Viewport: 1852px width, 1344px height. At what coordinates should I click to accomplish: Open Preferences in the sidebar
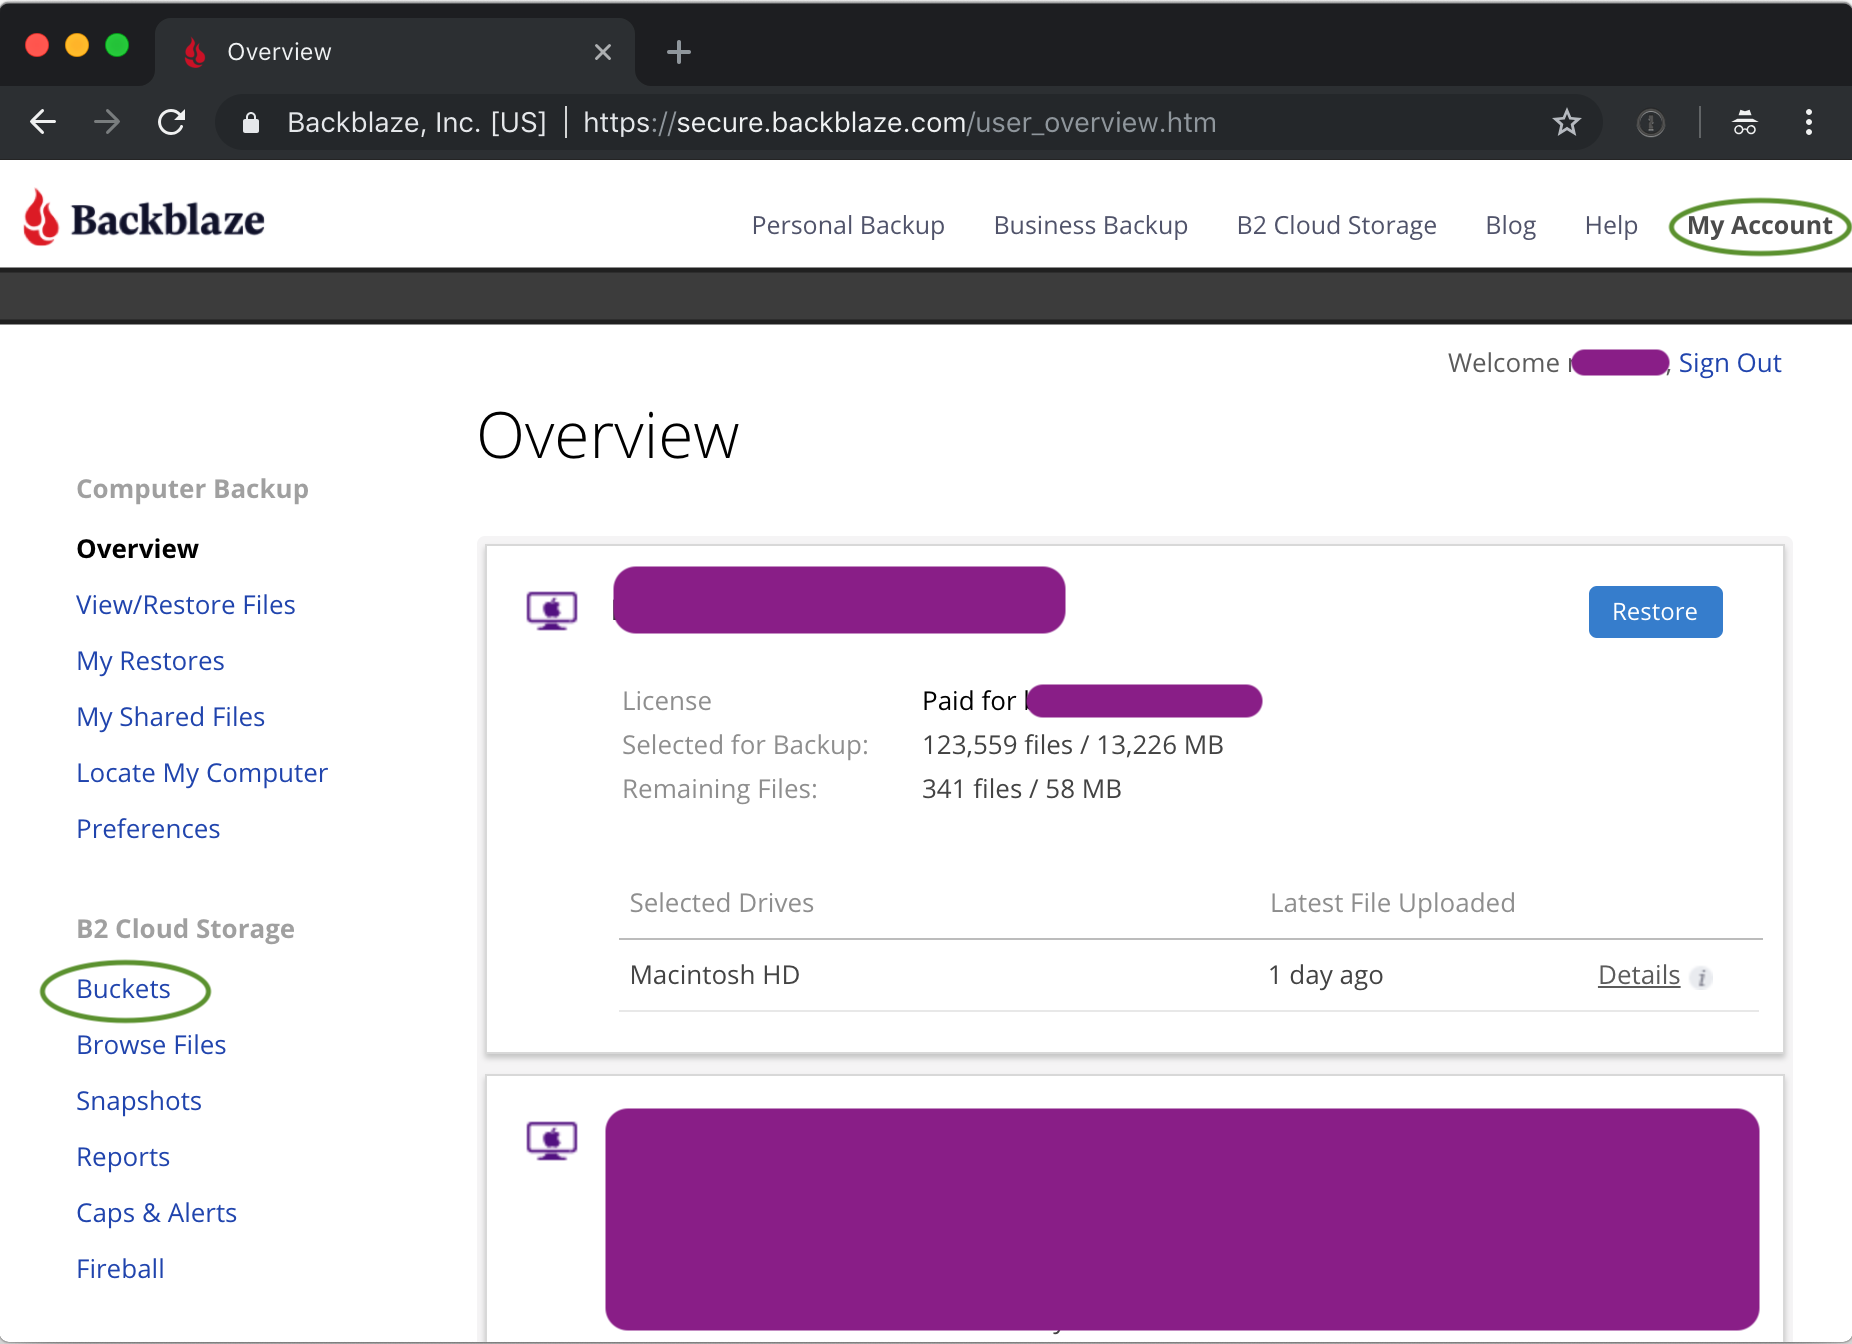148,828
